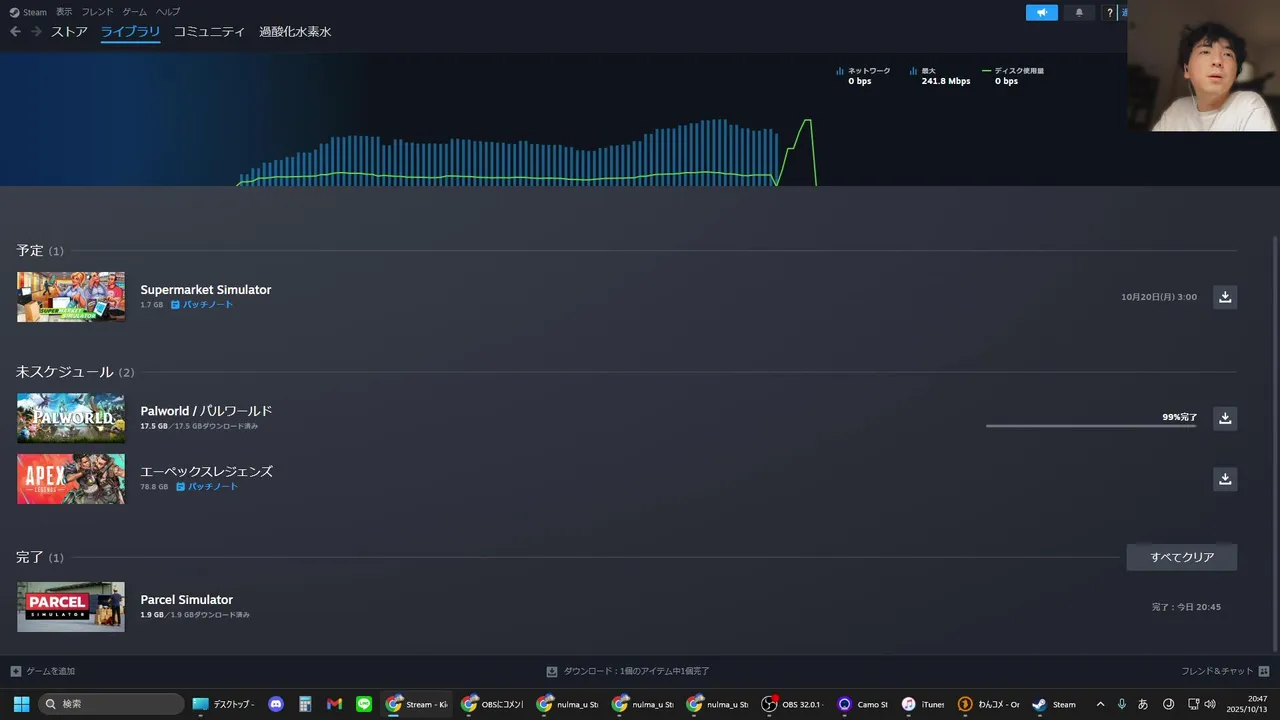The width and height of the screenshot is (1280, 720).
Task: Open LINE from the taskbar
Action: click(364, 704)
